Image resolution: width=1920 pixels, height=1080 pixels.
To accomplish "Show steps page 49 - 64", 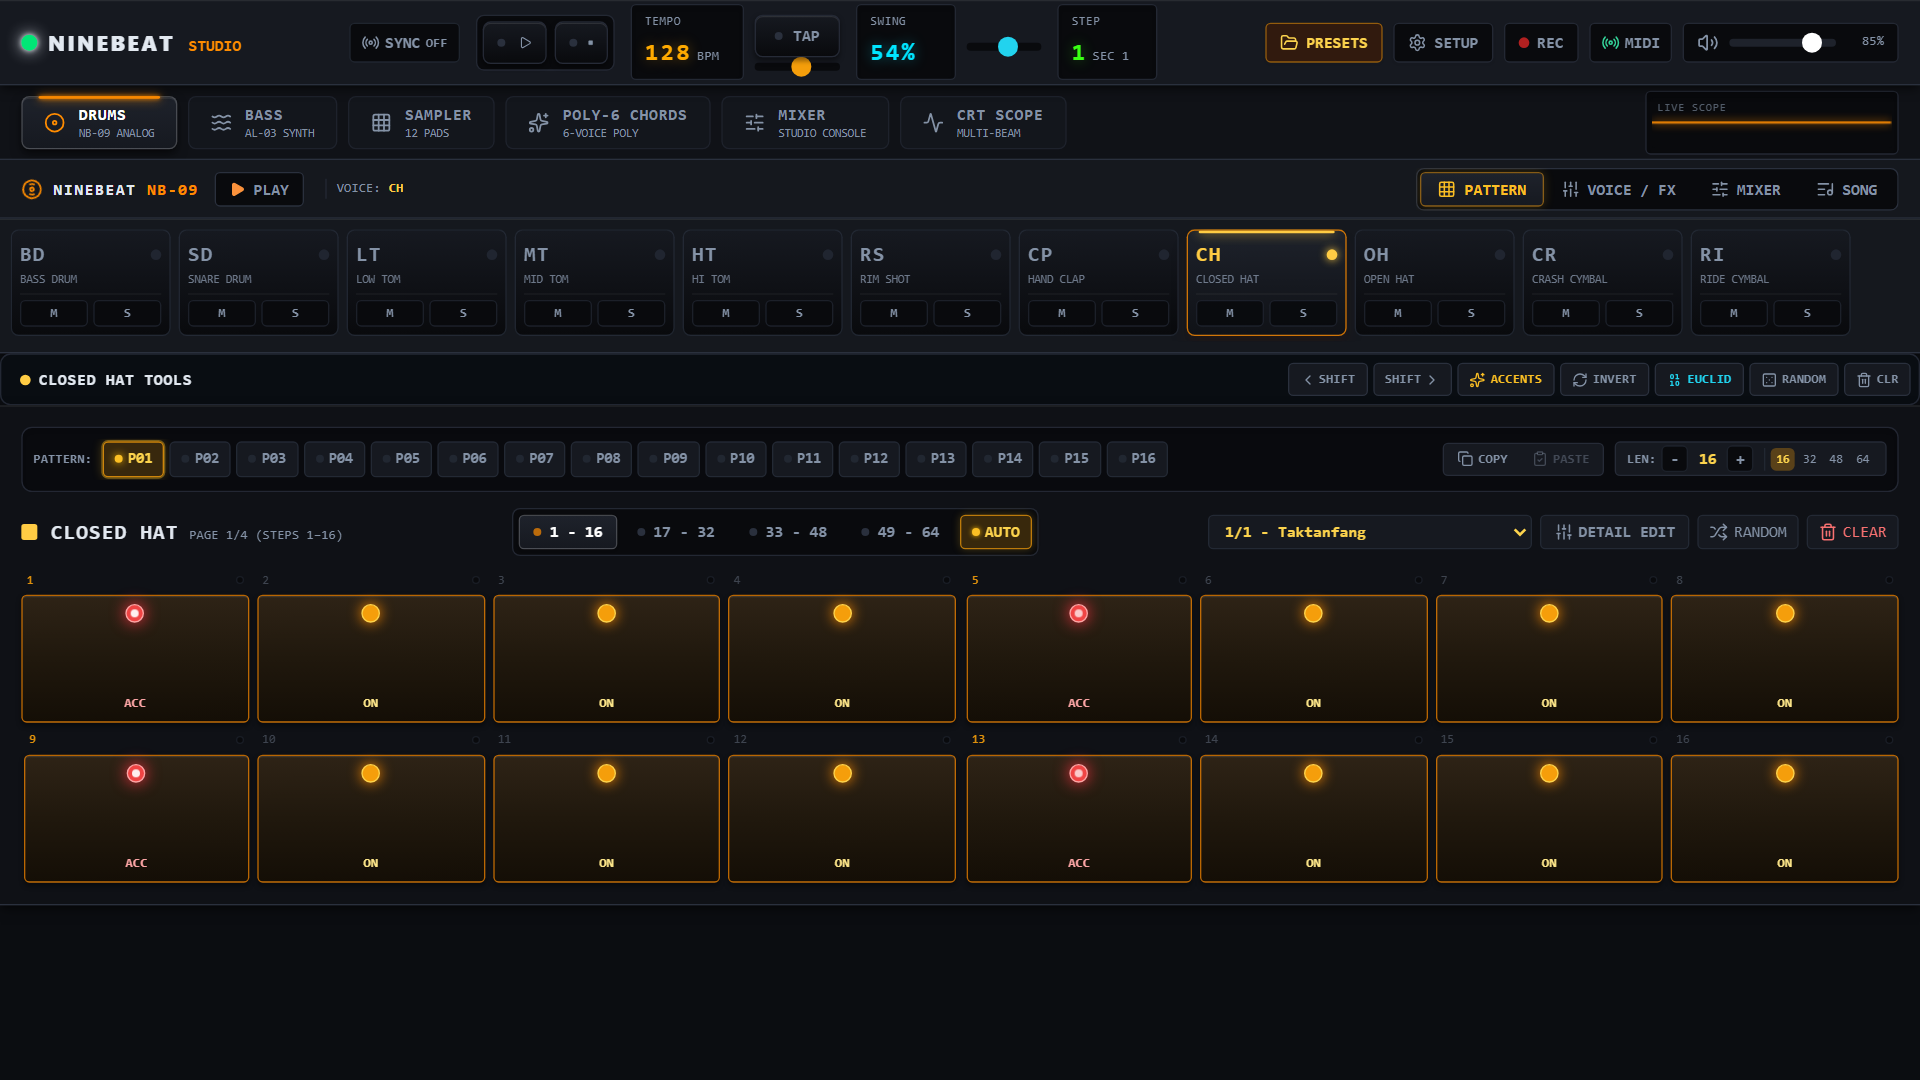I will [900, 533].
